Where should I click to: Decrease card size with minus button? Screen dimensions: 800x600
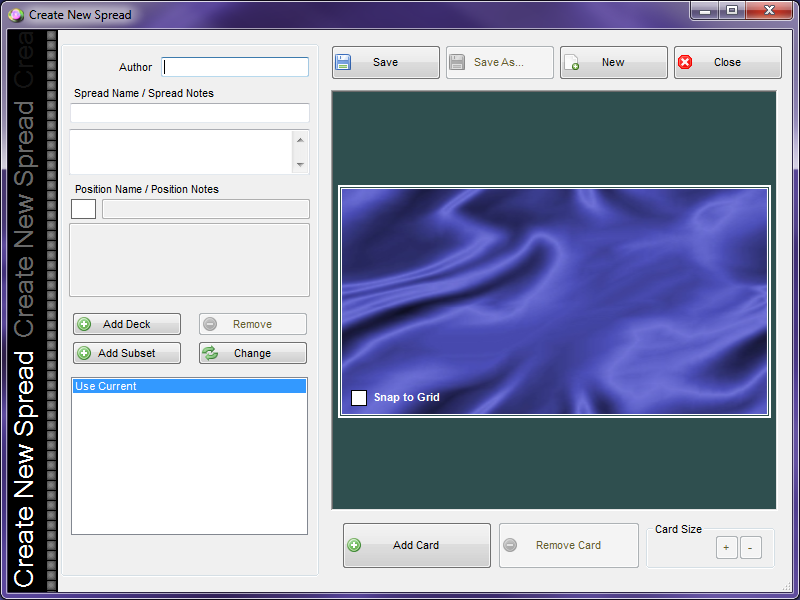pyautogui.click(x=751, y=548)
